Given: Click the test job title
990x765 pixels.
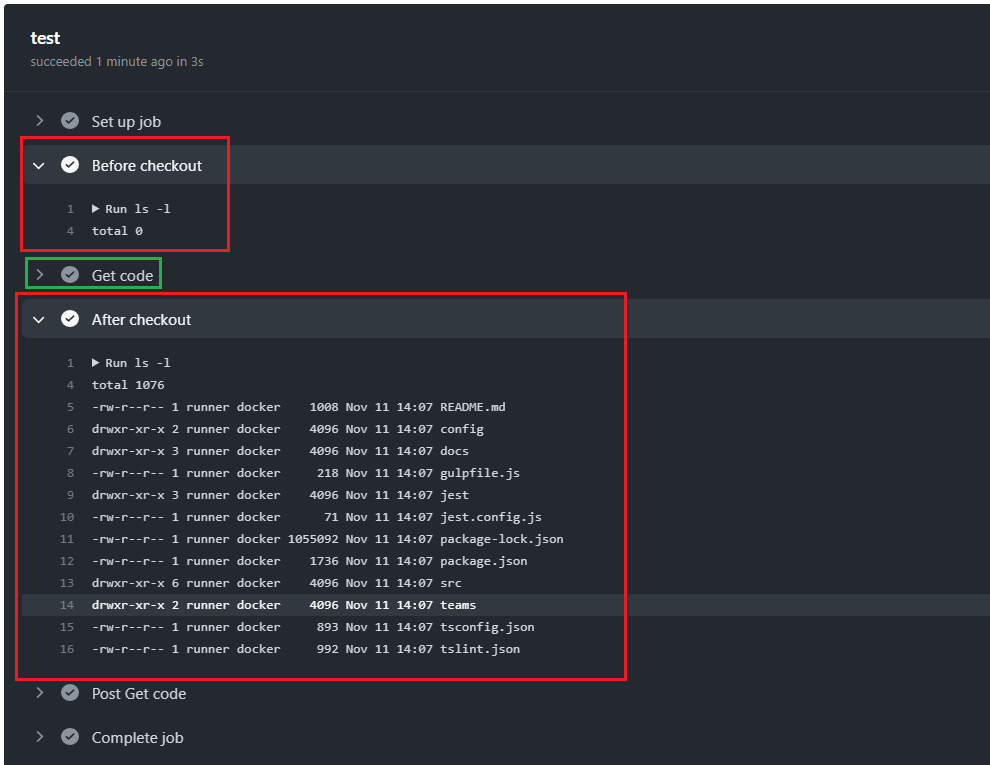Looking at the screenshot, I should pos(45,38).
